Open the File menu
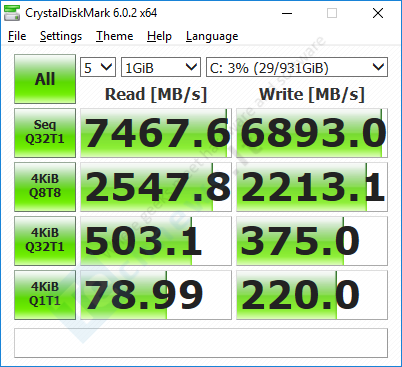402x367 pixels. point(17,36)
